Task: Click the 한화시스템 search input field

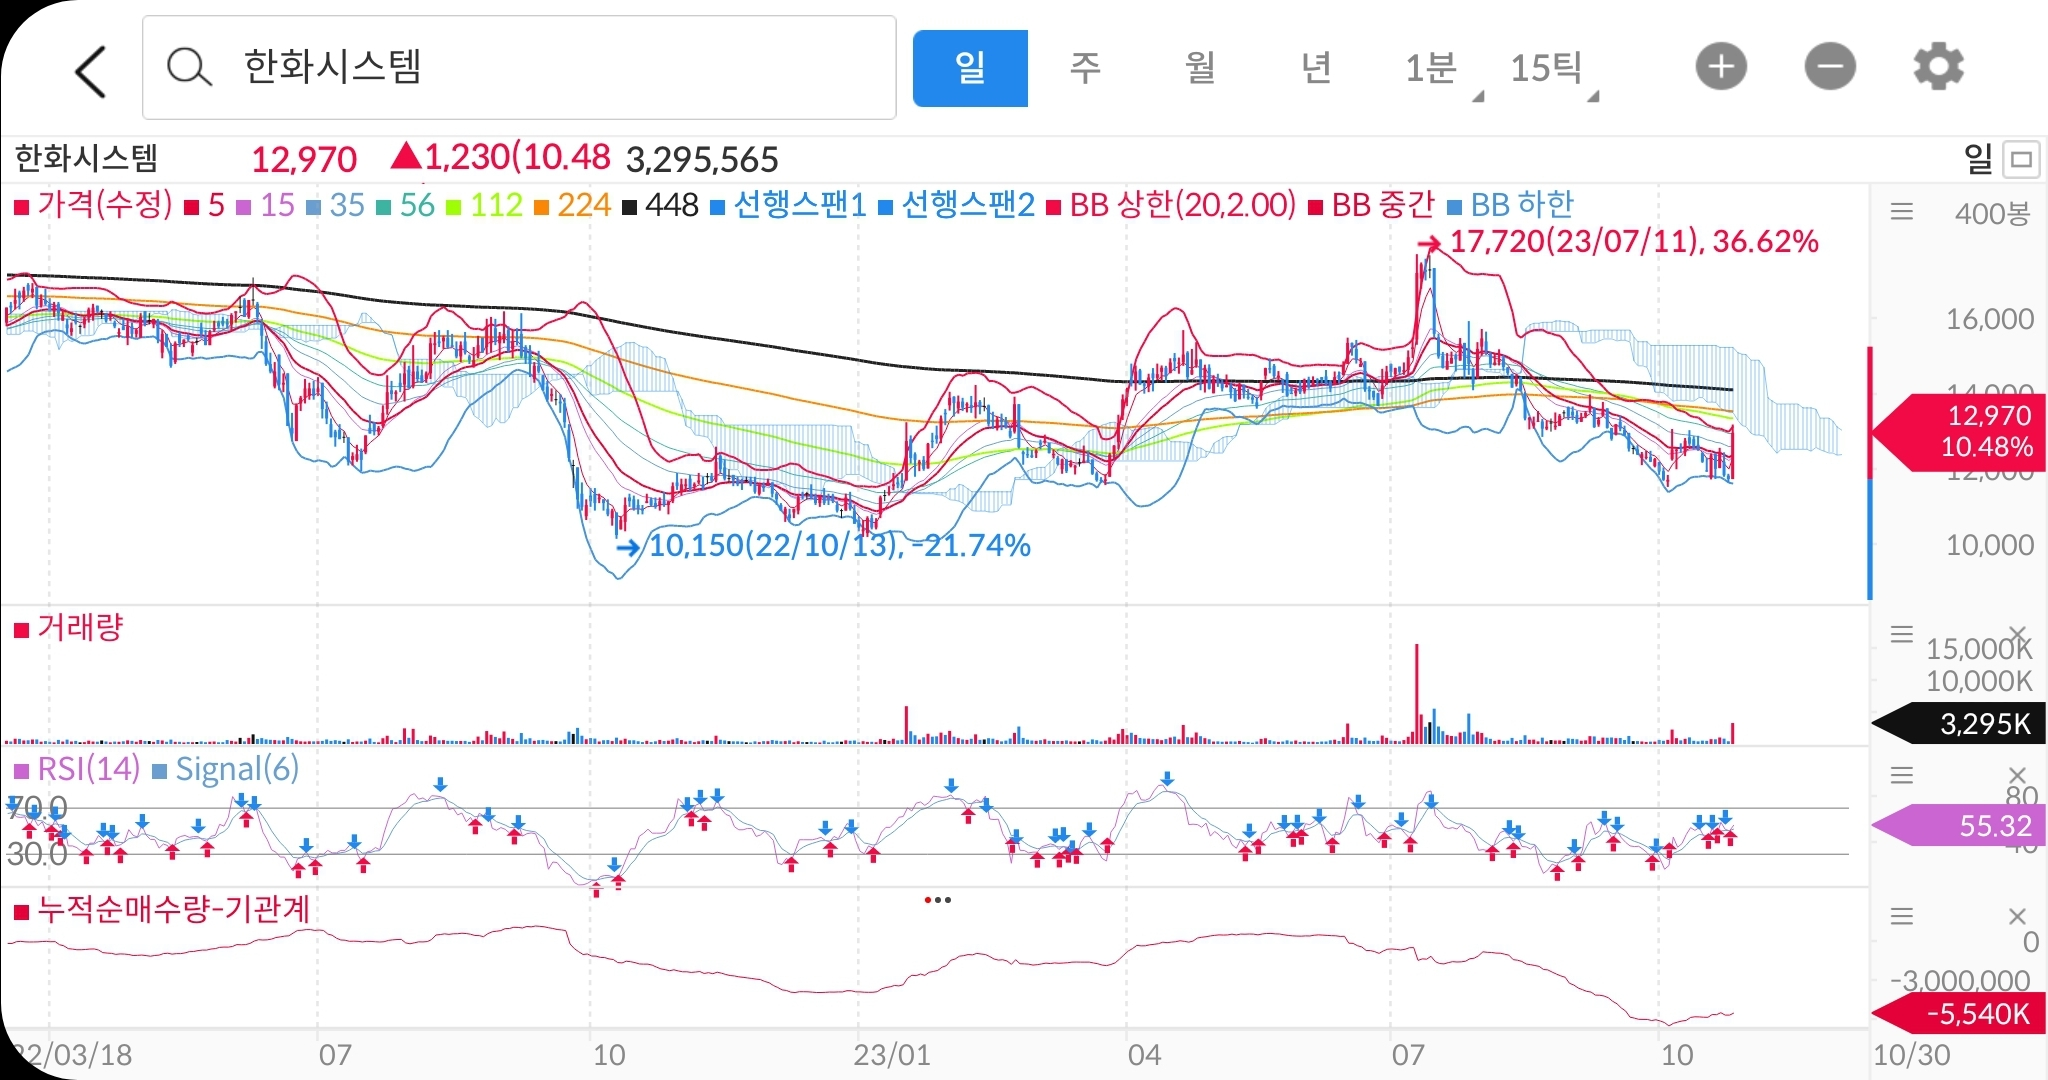Action: pyautogui.click(x=519, y=67)
